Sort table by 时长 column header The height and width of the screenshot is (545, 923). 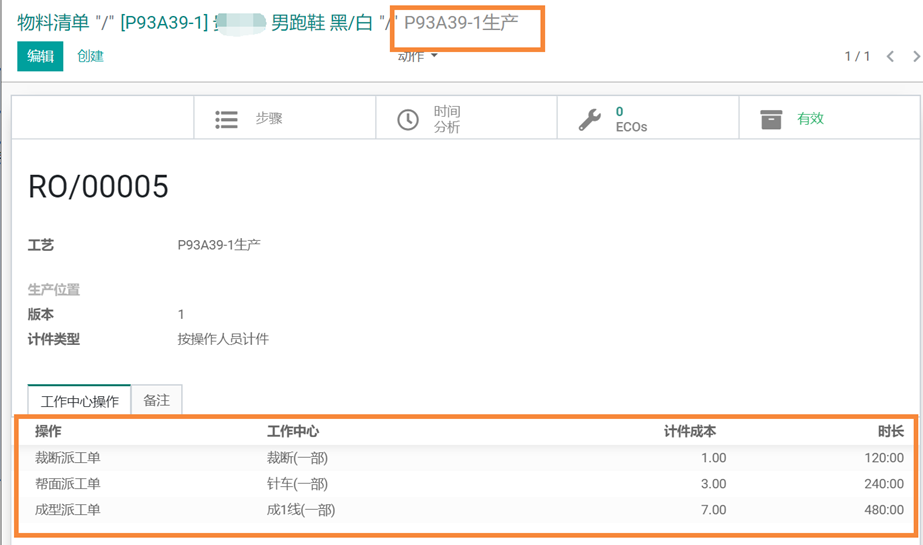(x=890, y=432)
